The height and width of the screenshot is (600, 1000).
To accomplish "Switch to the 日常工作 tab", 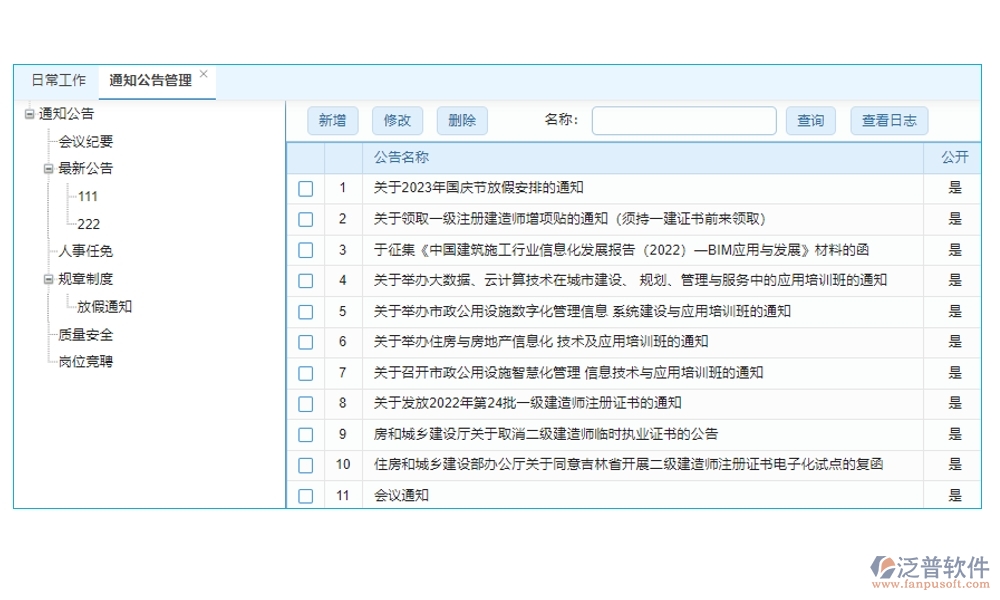I will pos(59,79).
